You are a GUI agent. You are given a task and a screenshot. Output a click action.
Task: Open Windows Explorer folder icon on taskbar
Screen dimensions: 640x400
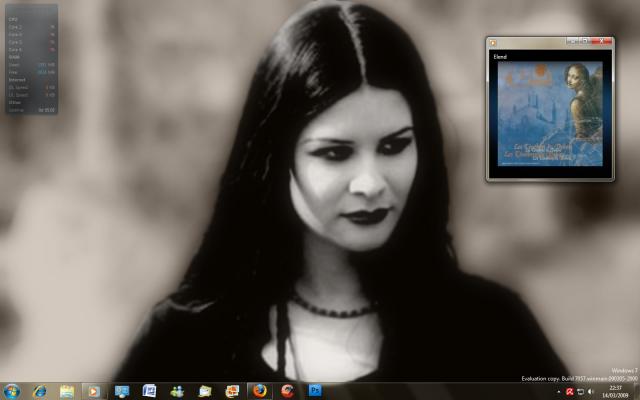click(67, 391)
